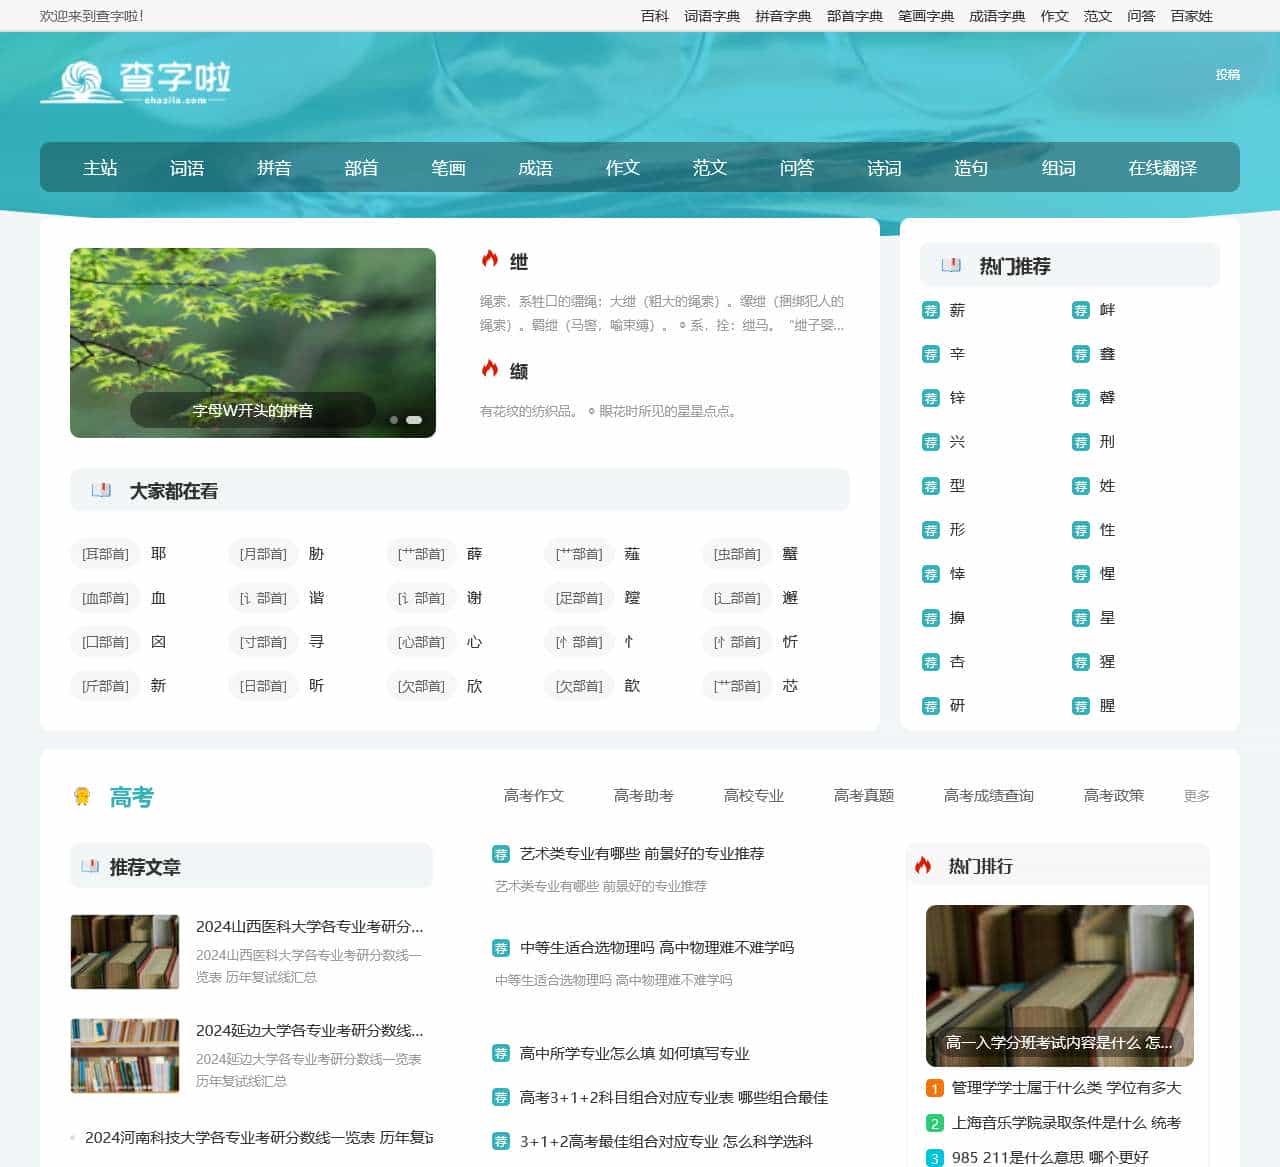The height and width of the screenshot is (1167, 1280).
Task: Open 更多 in the 高考 section
Action: pos(1196,796)
